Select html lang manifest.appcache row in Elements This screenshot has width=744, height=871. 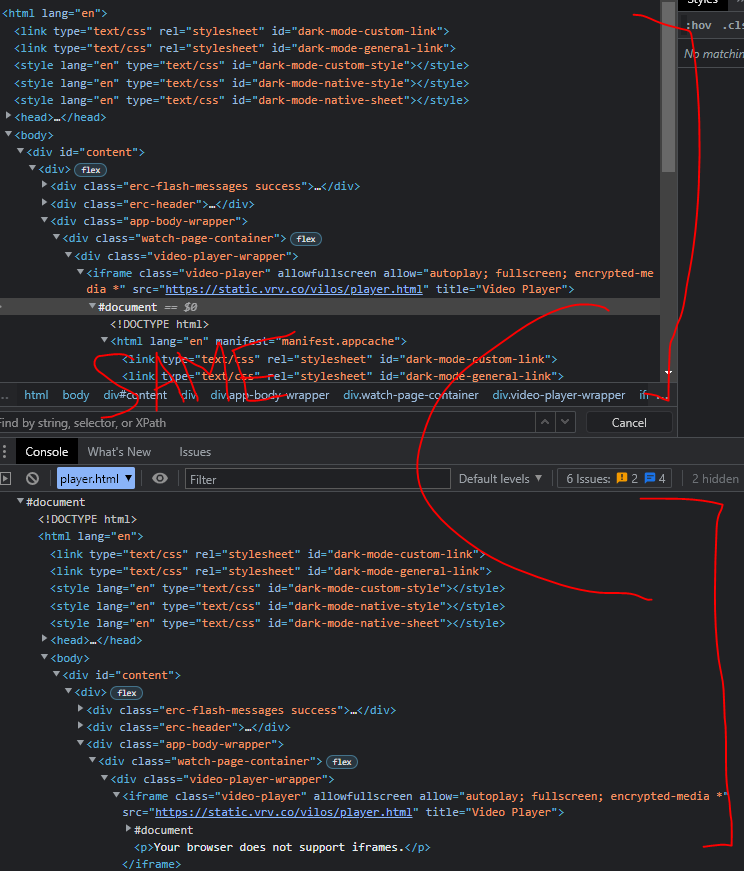click(x=258, y=341)
